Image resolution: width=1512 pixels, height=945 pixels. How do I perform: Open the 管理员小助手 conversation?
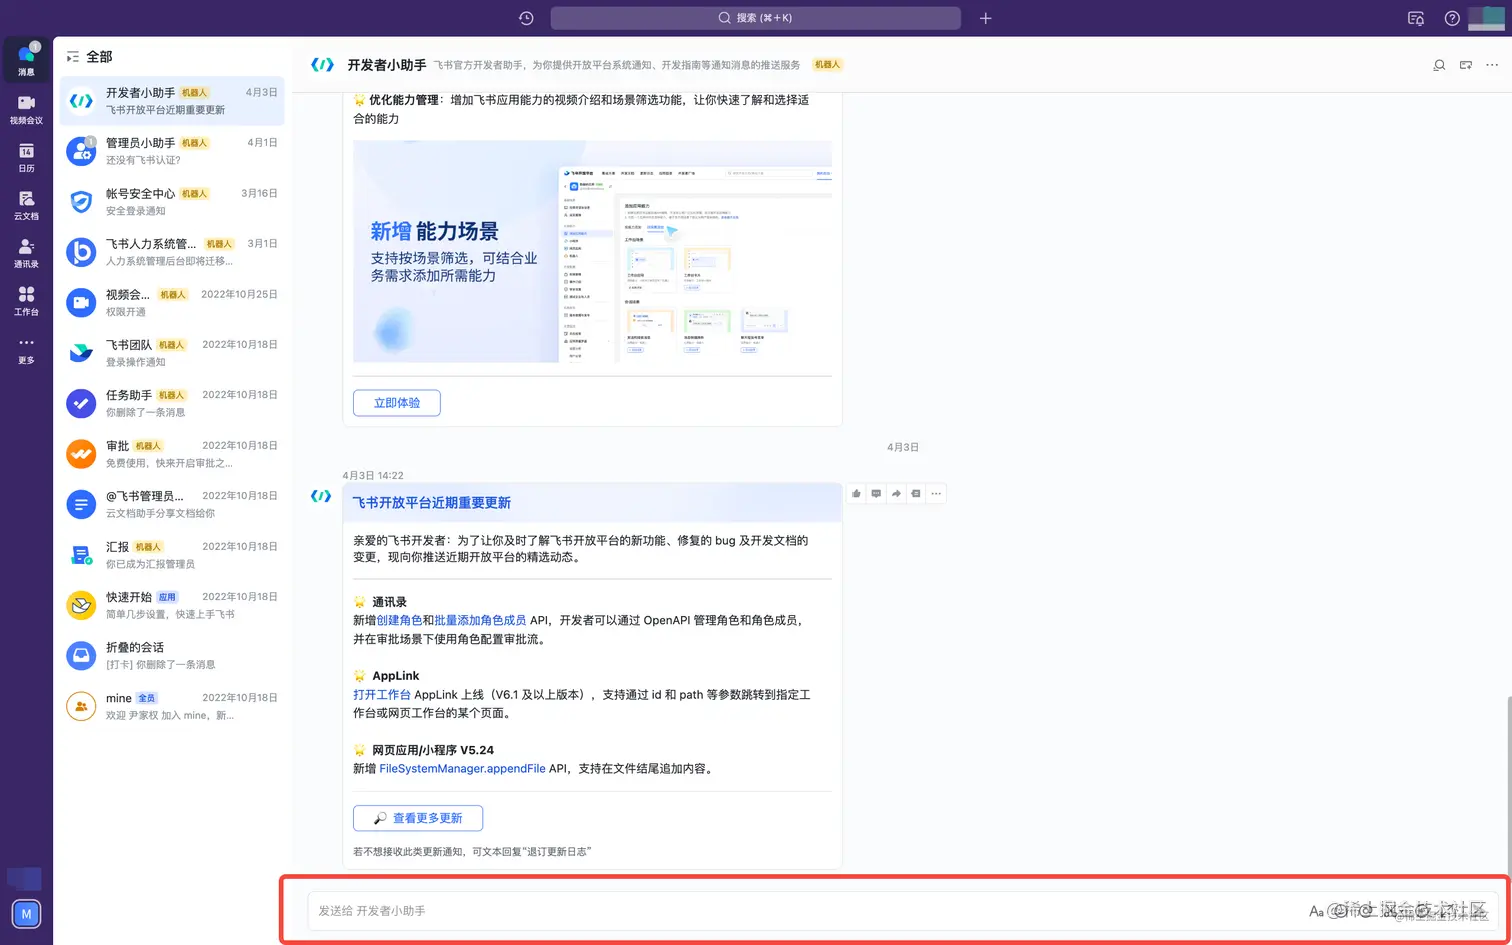(172, 151)
